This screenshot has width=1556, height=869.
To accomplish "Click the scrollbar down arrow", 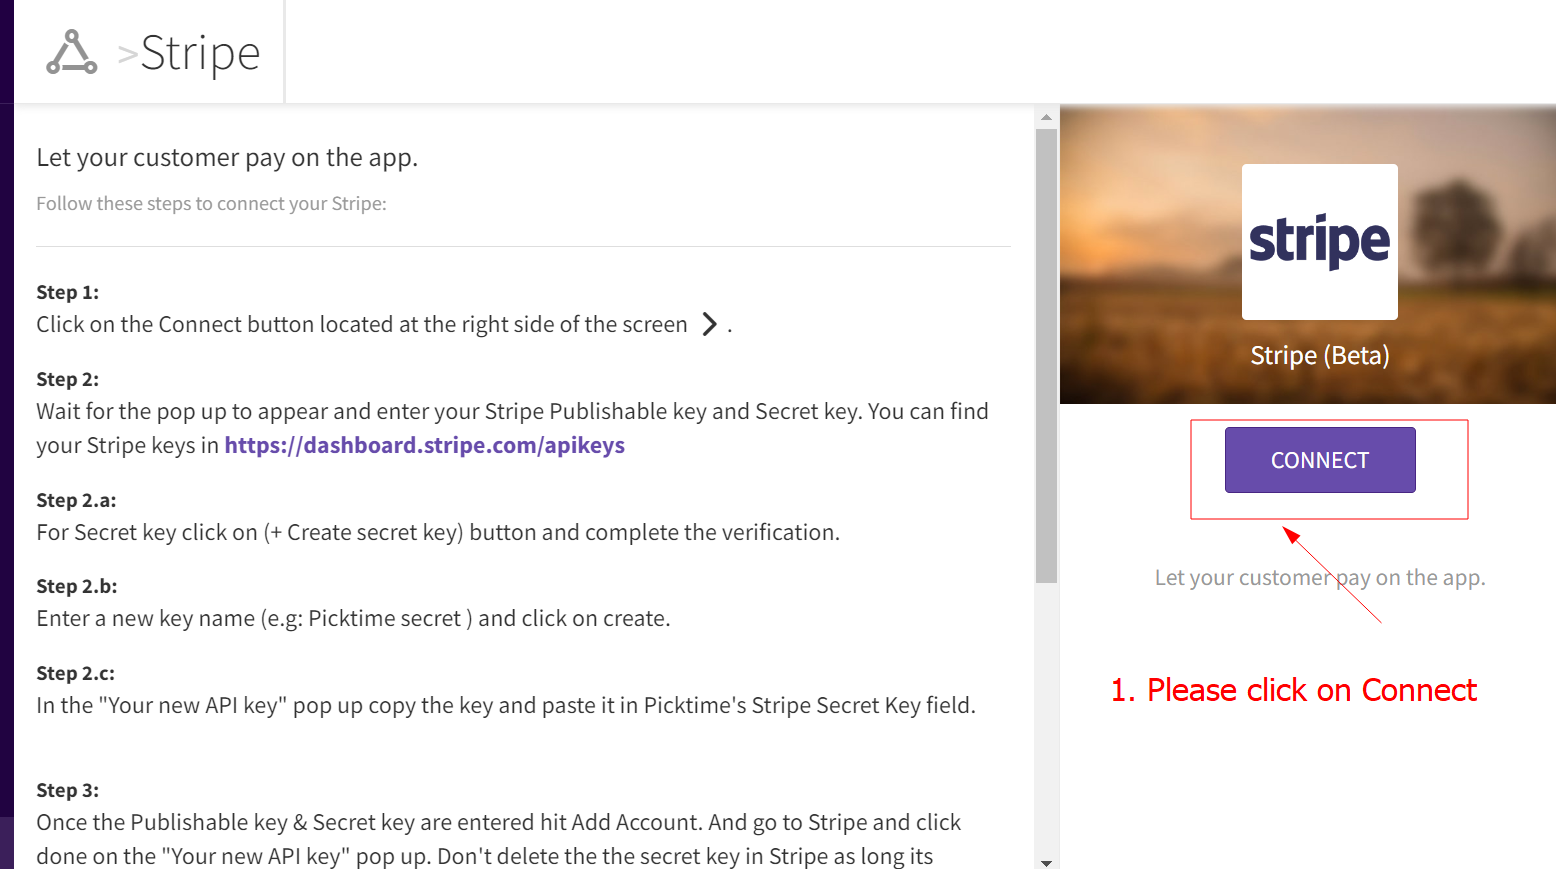I will tap(1046, 862).
